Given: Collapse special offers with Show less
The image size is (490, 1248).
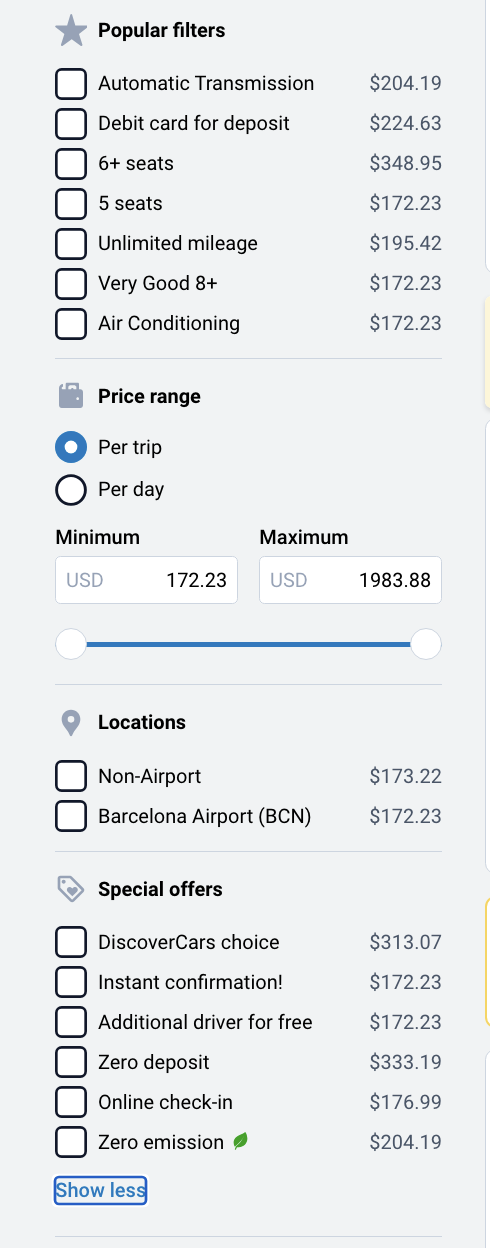Looking at the screenshot, I should click(101, 1190).
